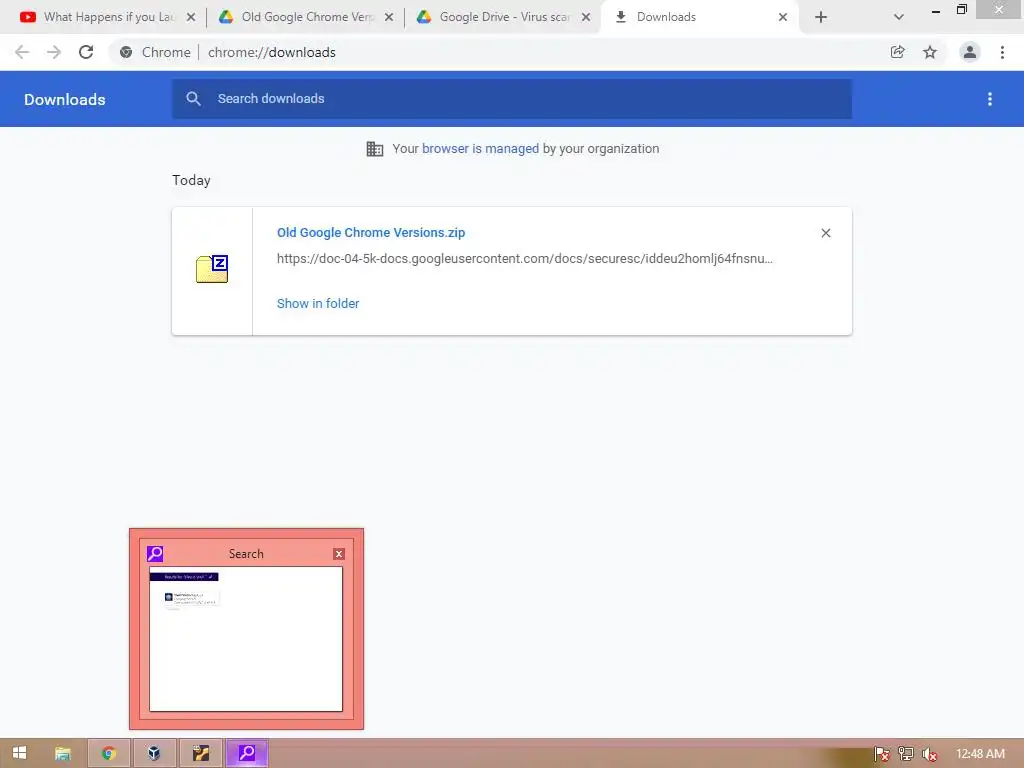The image size is (1024, 768).
Task: Click the purple Search taskbar icon
Action: pyautogui.click(x=246, y=753)
